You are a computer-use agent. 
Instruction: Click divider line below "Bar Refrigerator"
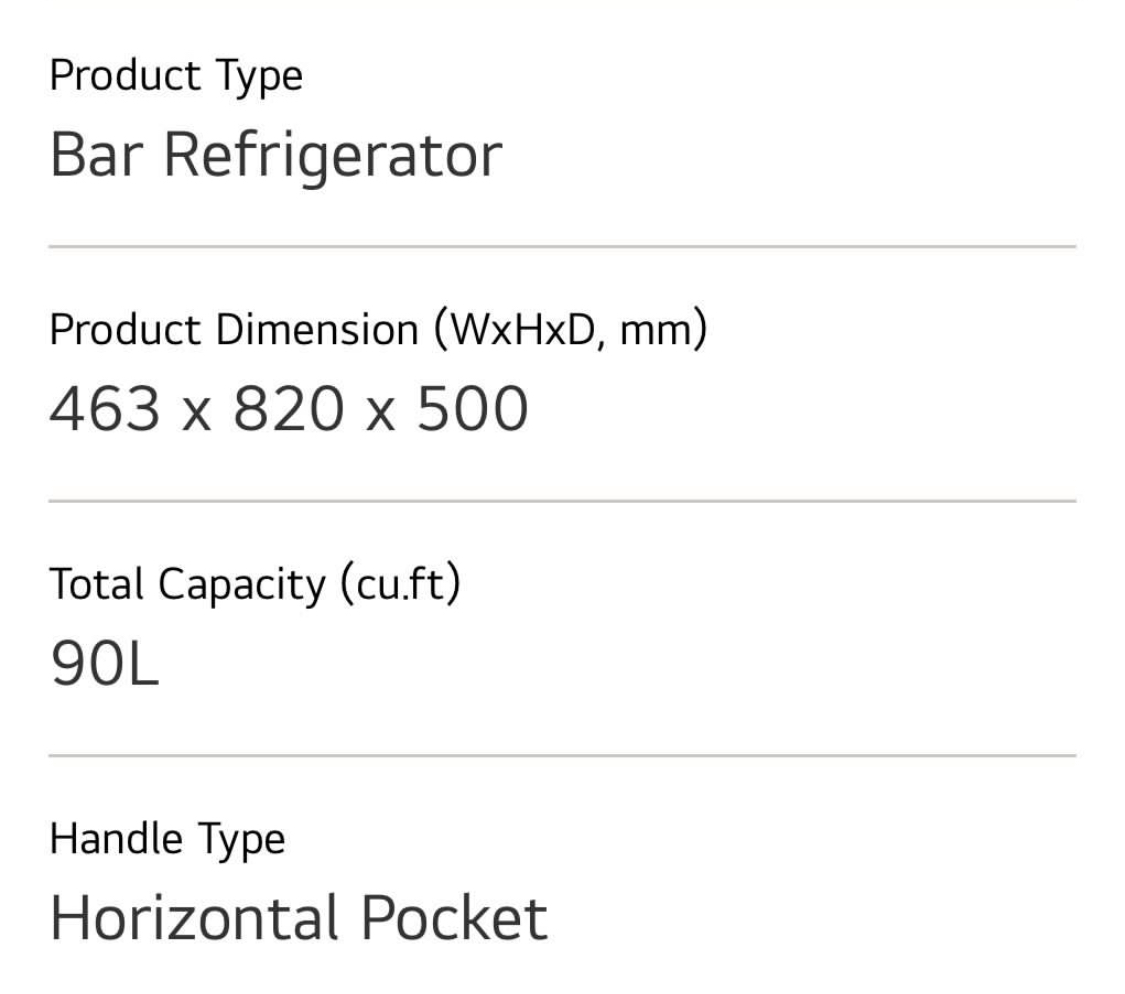coord(562,246)
